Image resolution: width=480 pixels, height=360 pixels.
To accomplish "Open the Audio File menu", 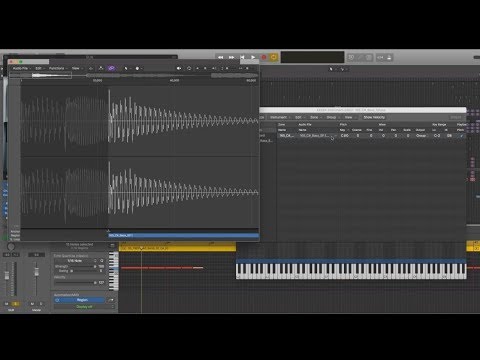I will pos(21,68).
